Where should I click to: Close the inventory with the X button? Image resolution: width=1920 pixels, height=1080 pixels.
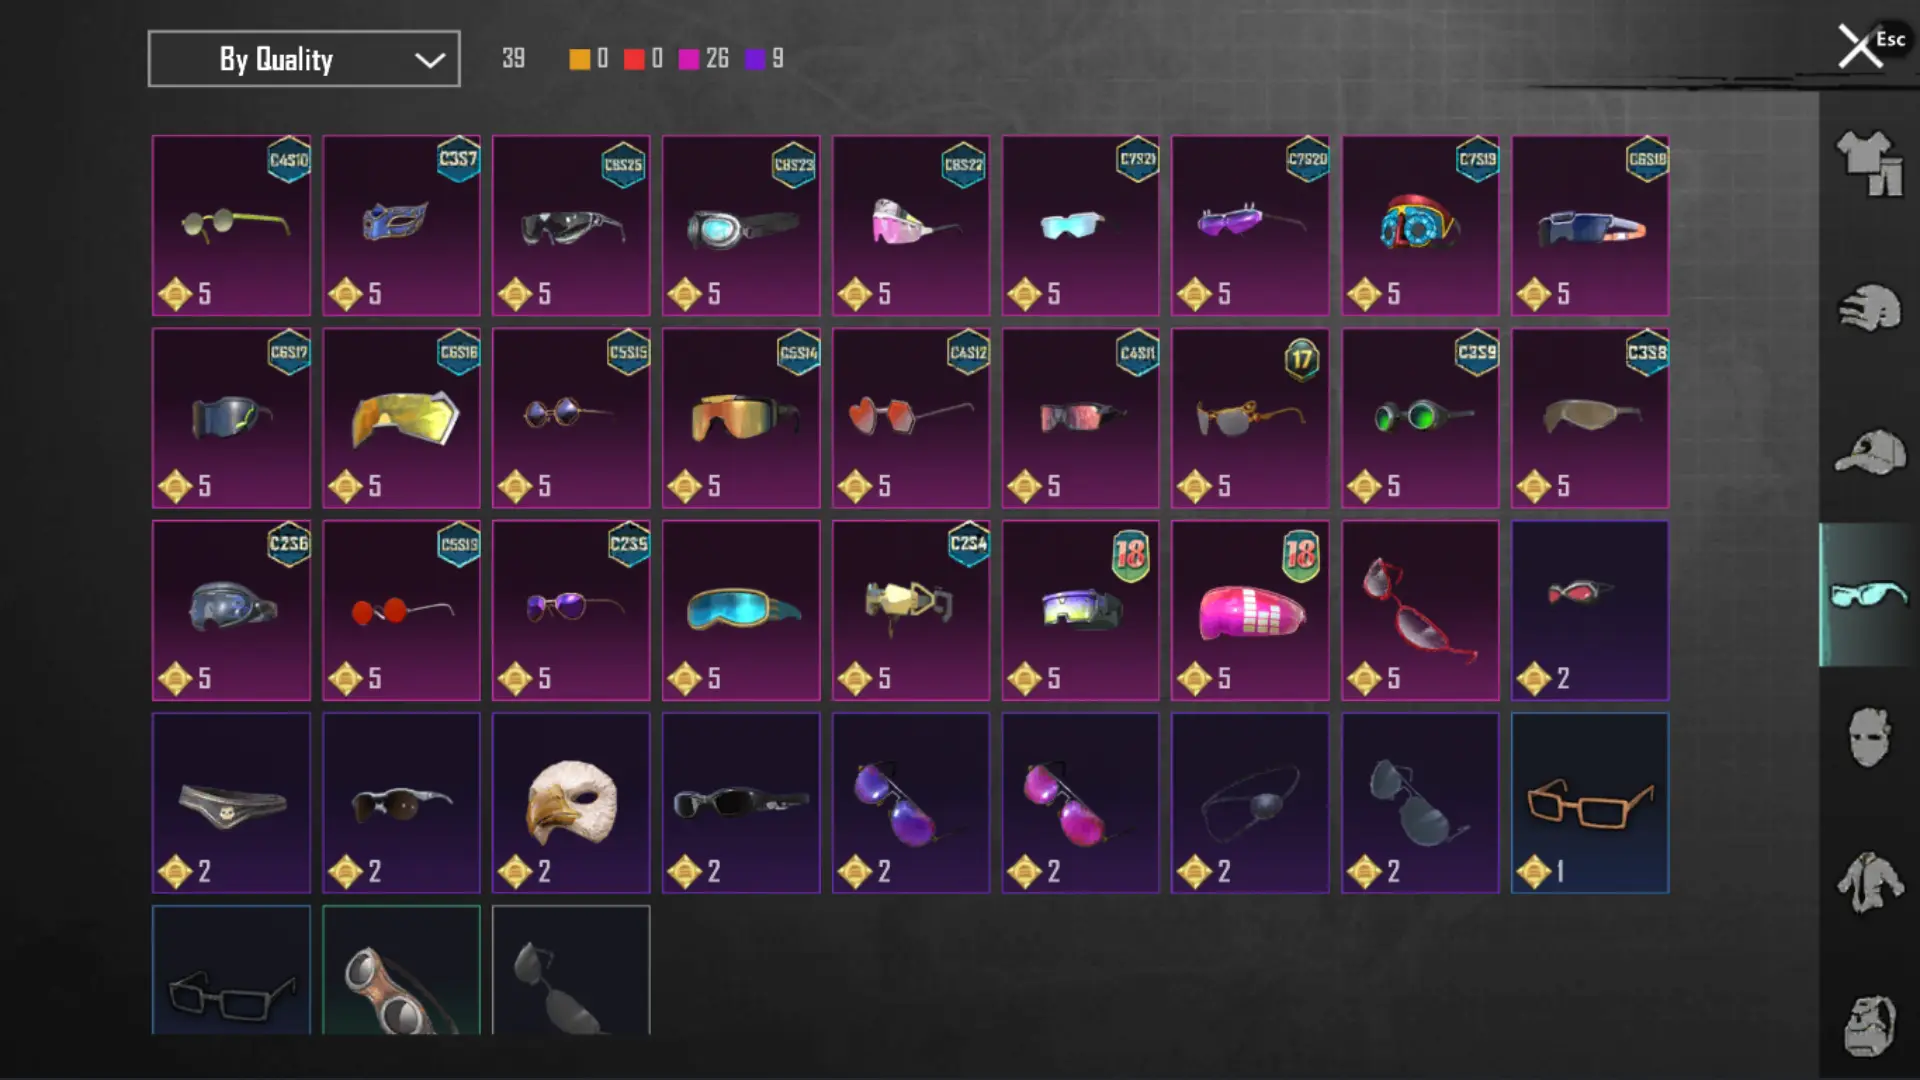click(x=1860, y=46)
